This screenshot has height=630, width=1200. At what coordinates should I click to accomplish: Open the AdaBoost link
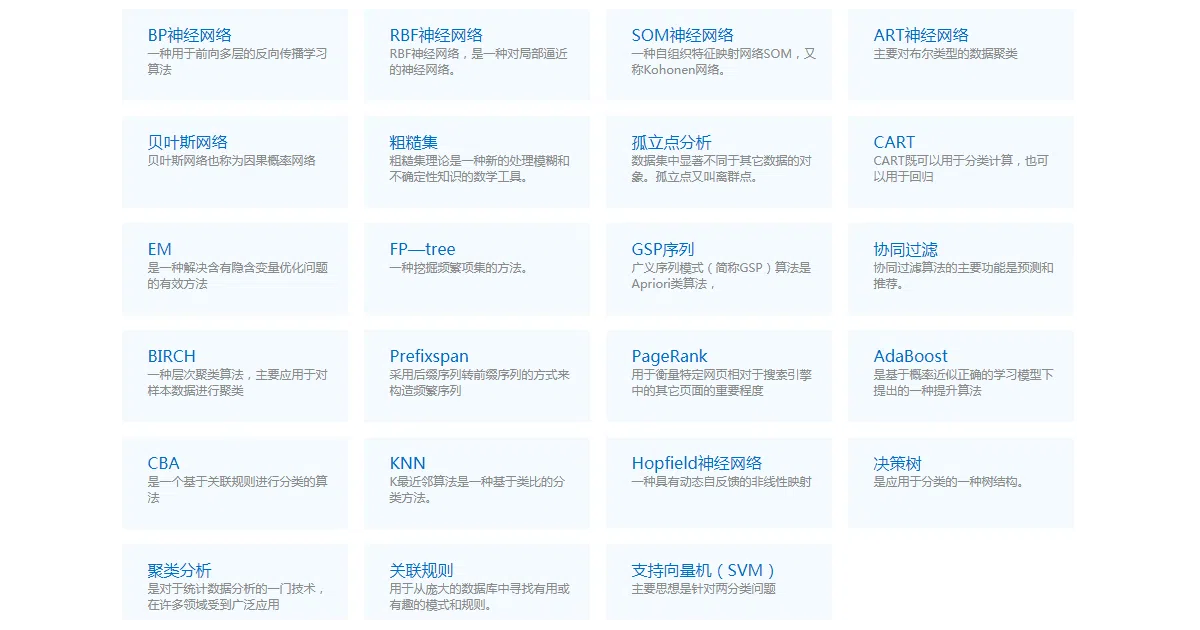[911, 356]
